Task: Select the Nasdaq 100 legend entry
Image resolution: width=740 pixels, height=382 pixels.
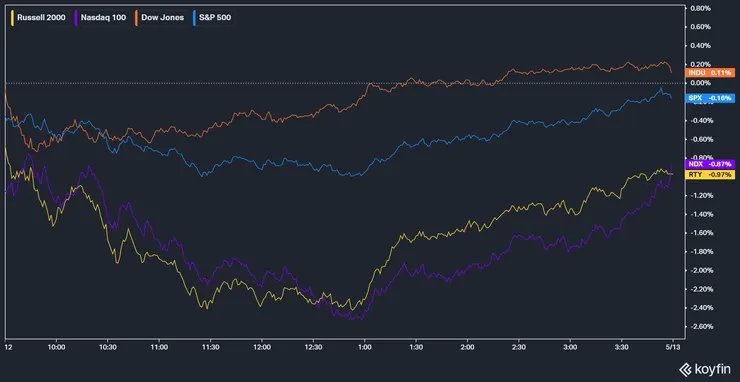Action: pos(100,18)
